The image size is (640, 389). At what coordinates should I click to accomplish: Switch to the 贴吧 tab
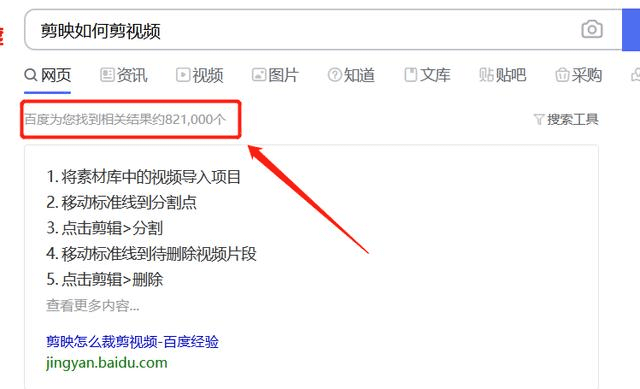pyautogui.click(x=503, y=75)
